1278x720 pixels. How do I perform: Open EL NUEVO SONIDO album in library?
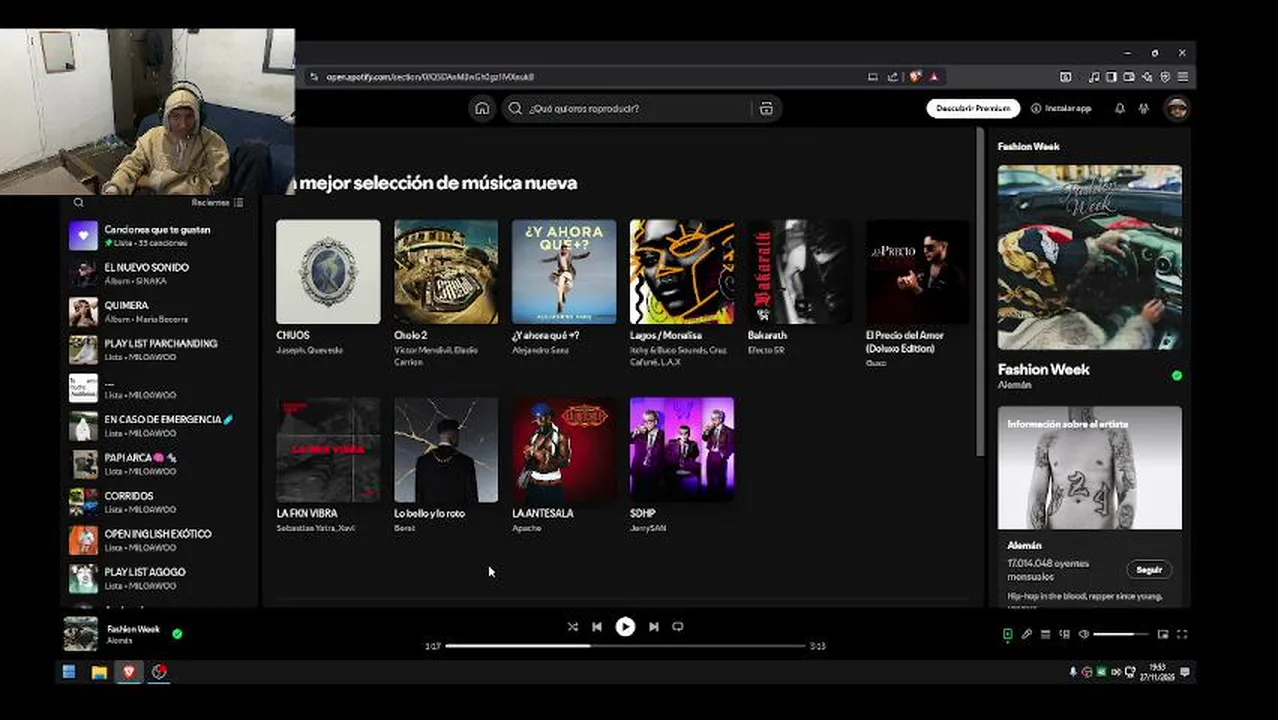click(160, 274)
